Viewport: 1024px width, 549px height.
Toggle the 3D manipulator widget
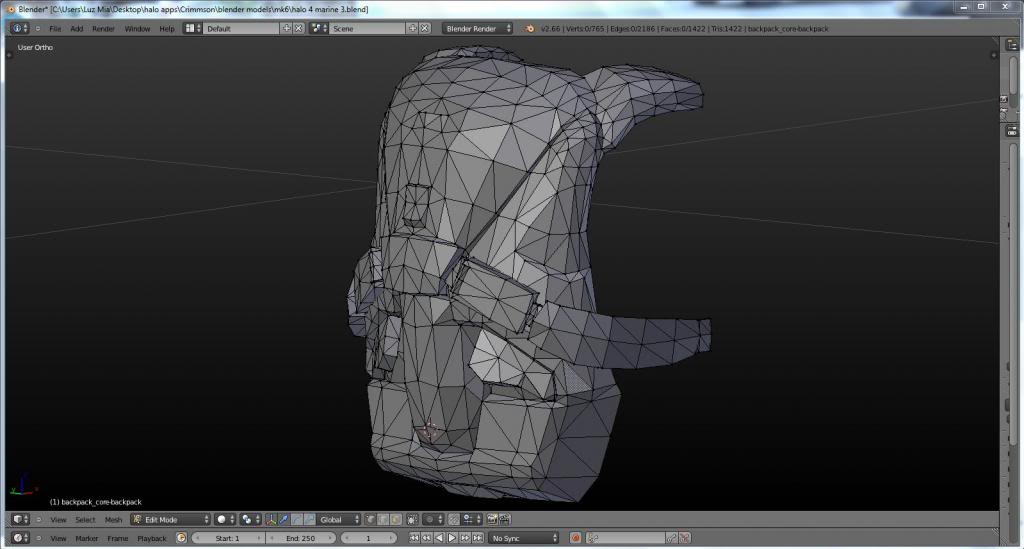[272, 520]
